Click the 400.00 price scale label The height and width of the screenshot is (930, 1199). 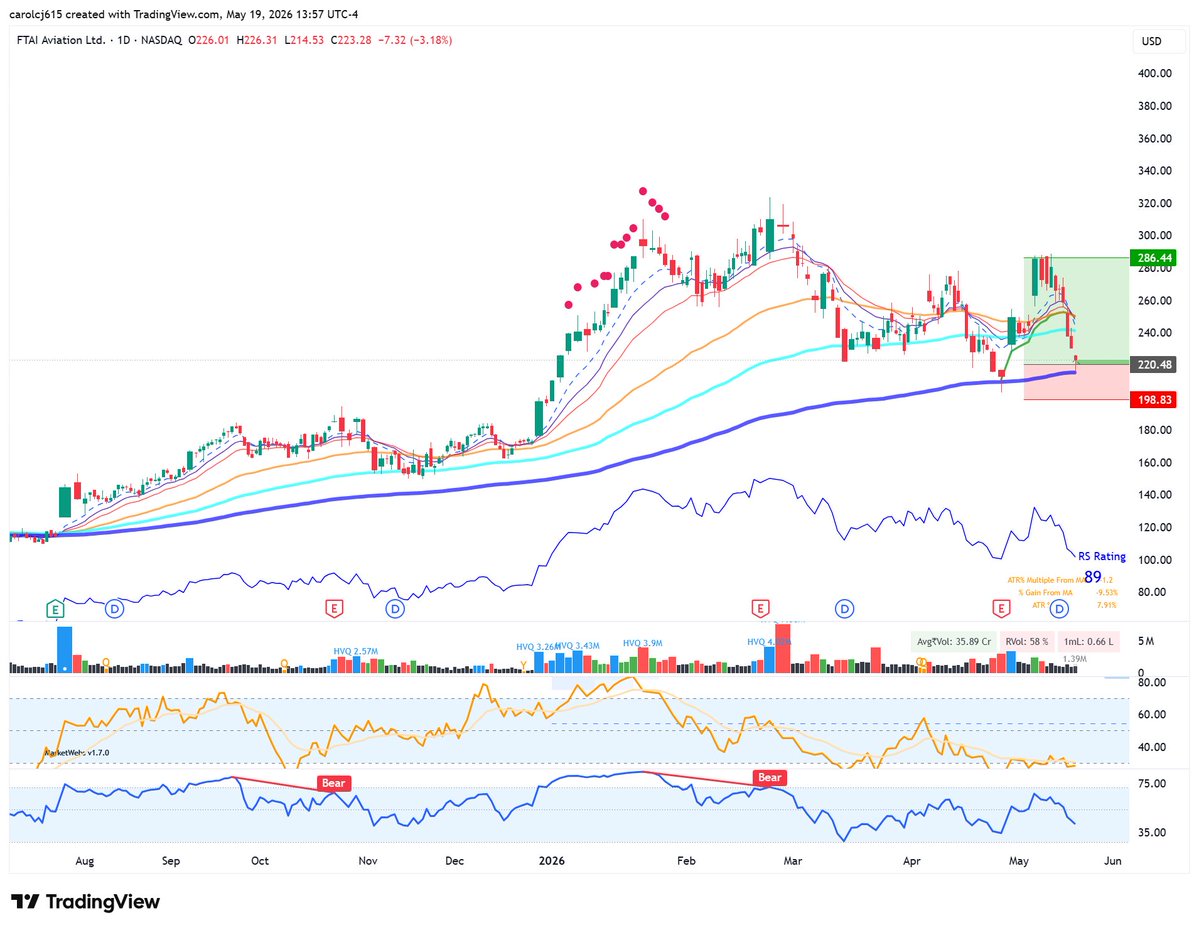1155,73
